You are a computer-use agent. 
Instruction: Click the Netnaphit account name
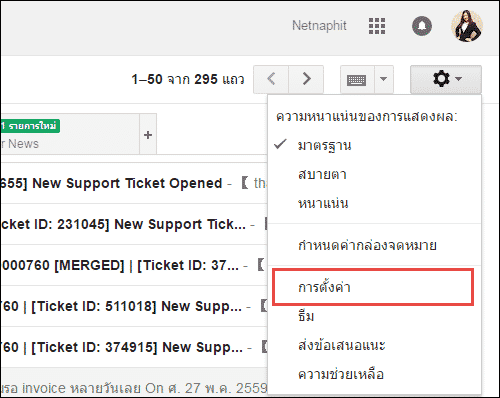(319, 26)
